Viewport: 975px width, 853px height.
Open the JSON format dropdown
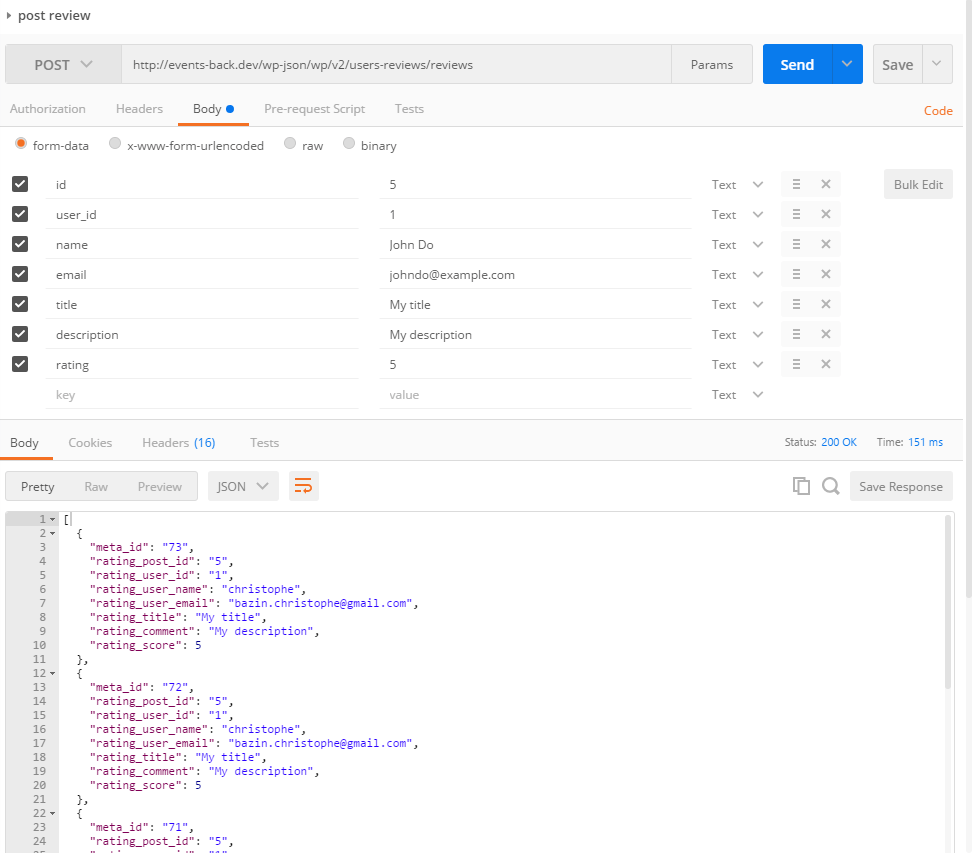pos(243,486)
